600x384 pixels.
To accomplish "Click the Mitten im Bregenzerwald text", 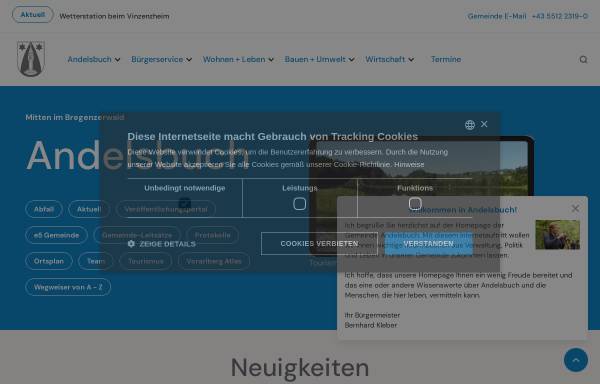I will tap(75, 117).
